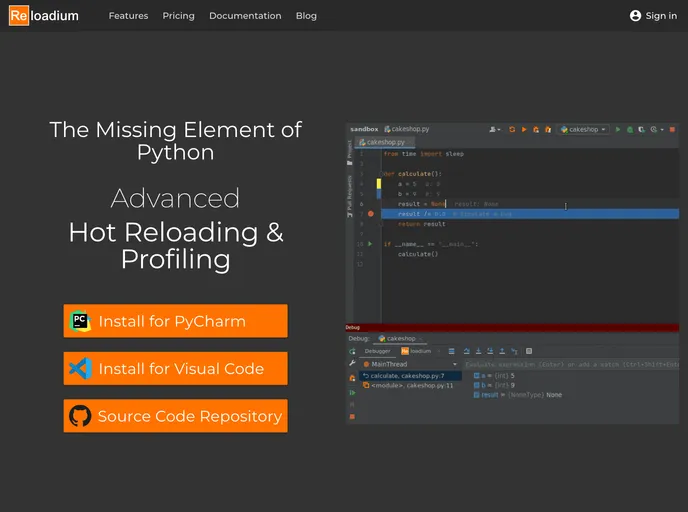Click orange Reloadium reload icon in toolbar
The image size is (688, 512).
(512, 129)
